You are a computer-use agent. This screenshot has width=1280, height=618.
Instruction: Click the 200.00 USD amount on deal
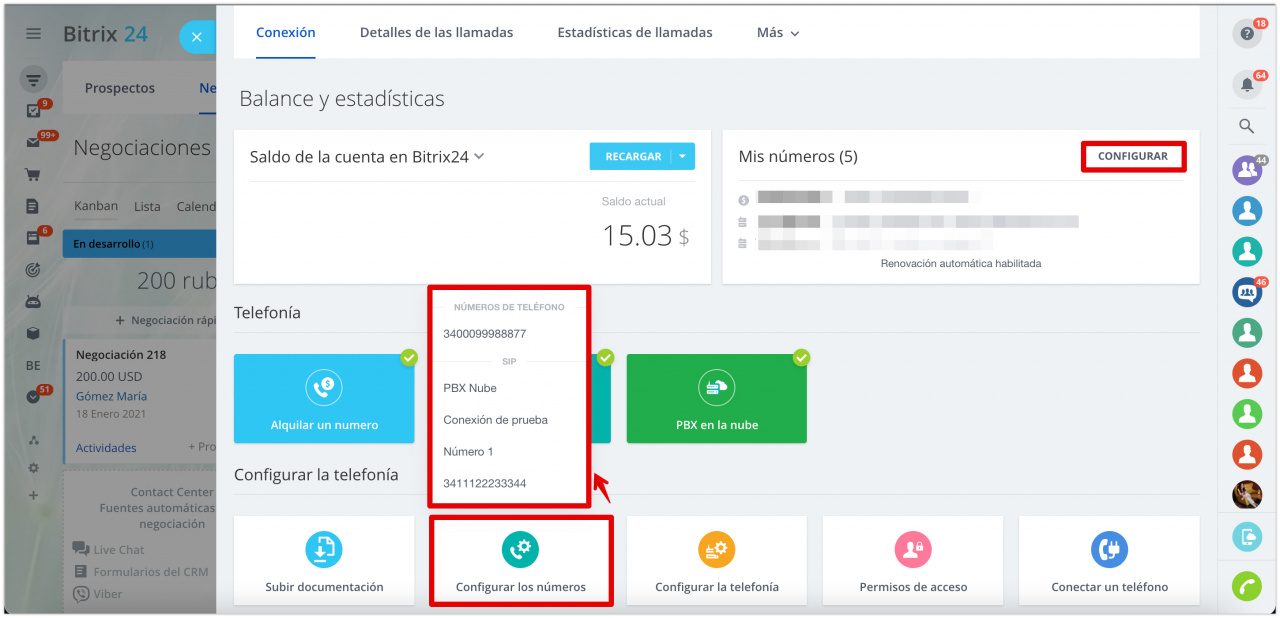(109, 377)
